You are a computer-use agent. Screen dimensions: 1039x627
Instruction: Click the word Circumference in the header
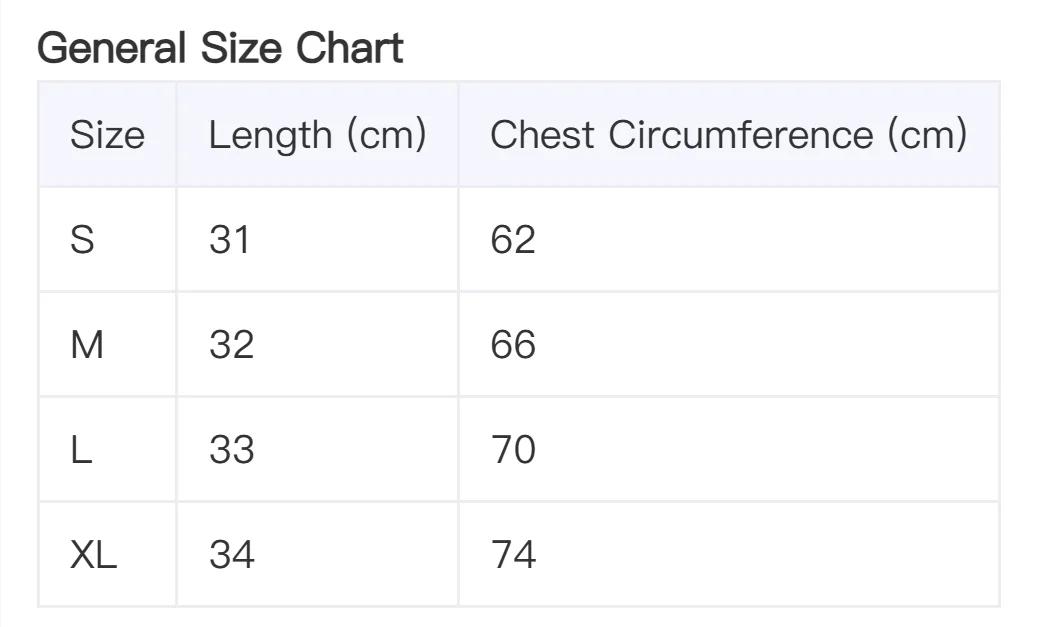741,135
